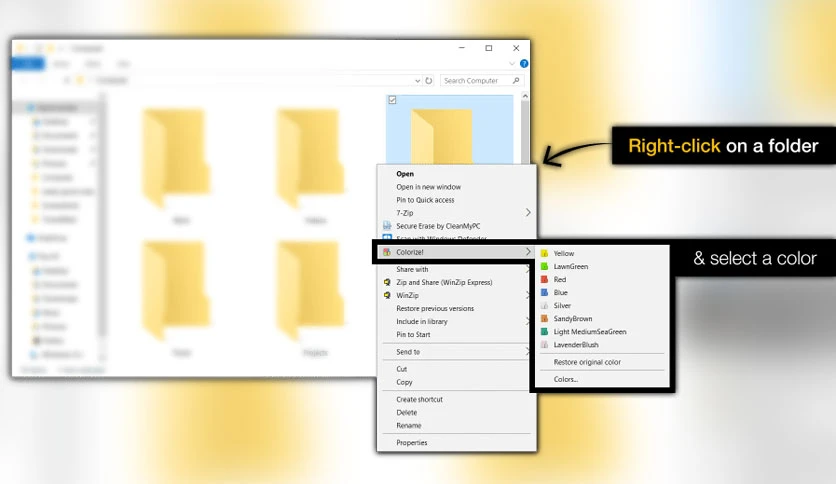Expand the ribbon with the chevron
Image resolution: width=836 pixels, height=484 pixels.
point(512,63)
